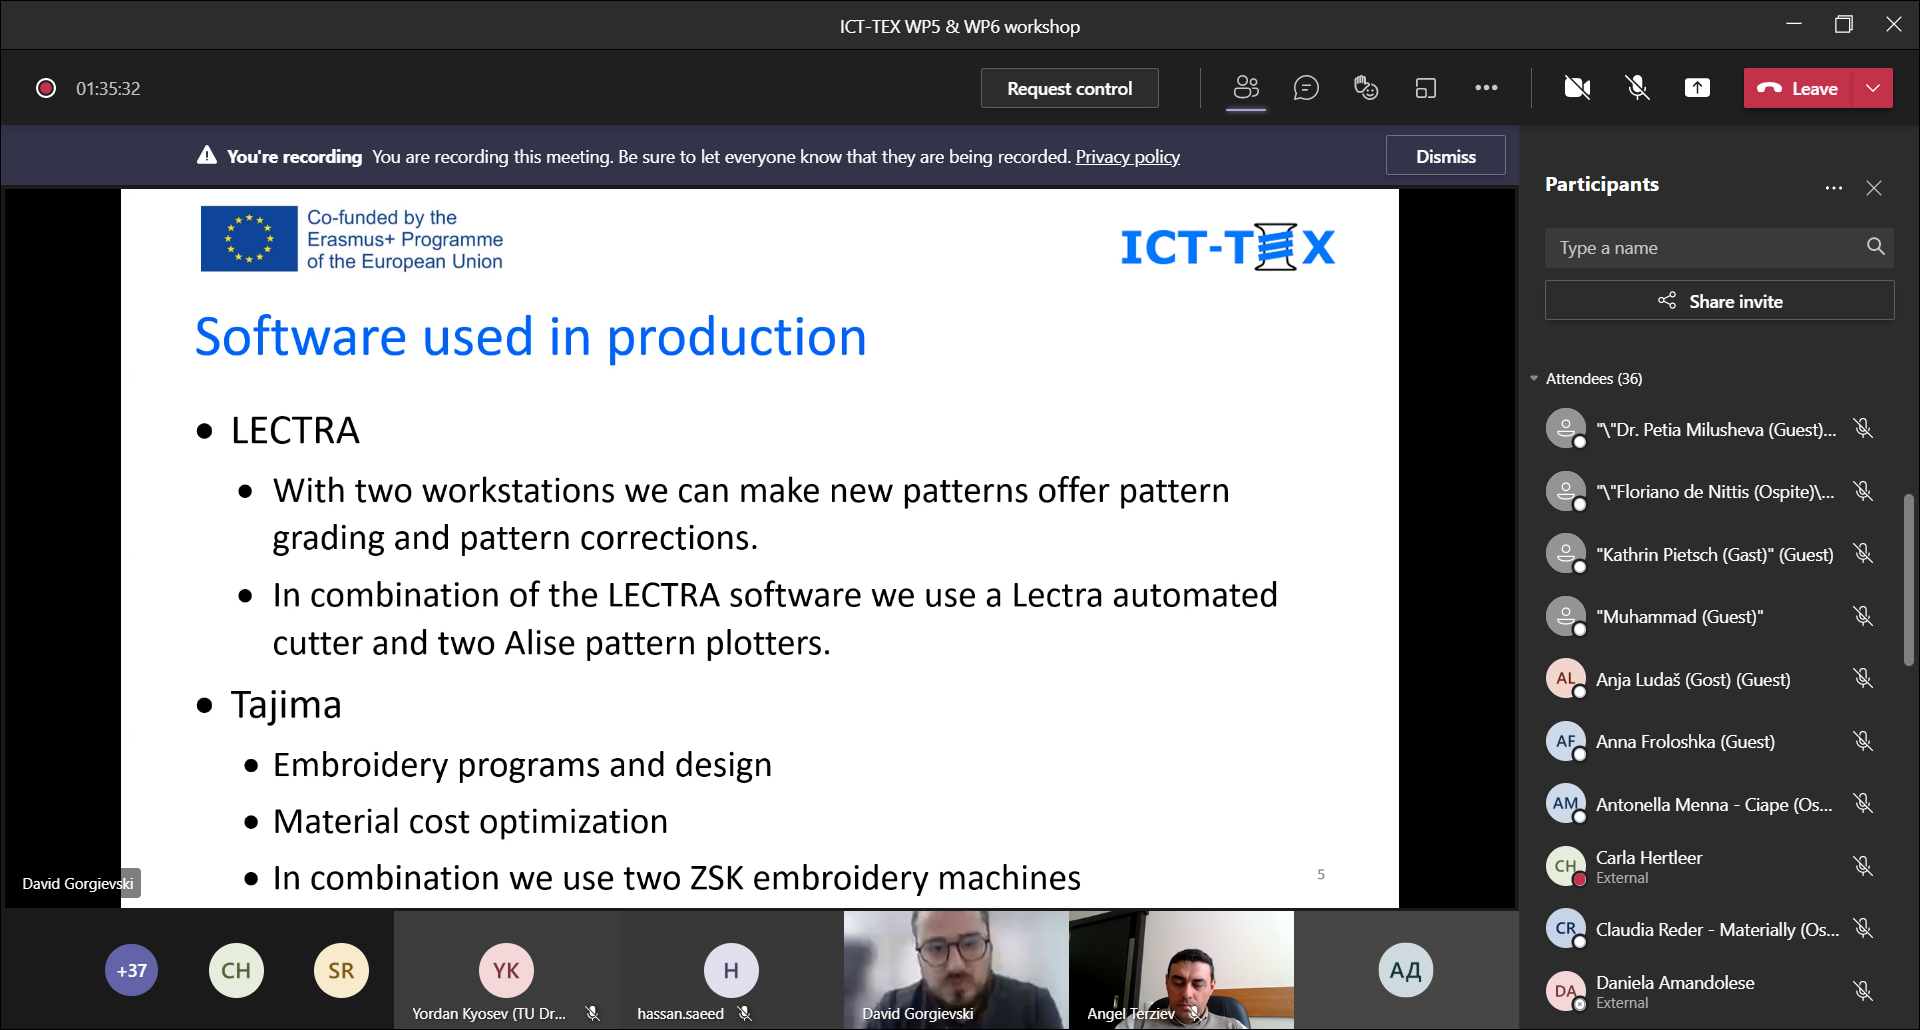1920x1030 pixels.
Task: Select attendee Claudia Reder - Materially
Action: [x=1716, y=929]
